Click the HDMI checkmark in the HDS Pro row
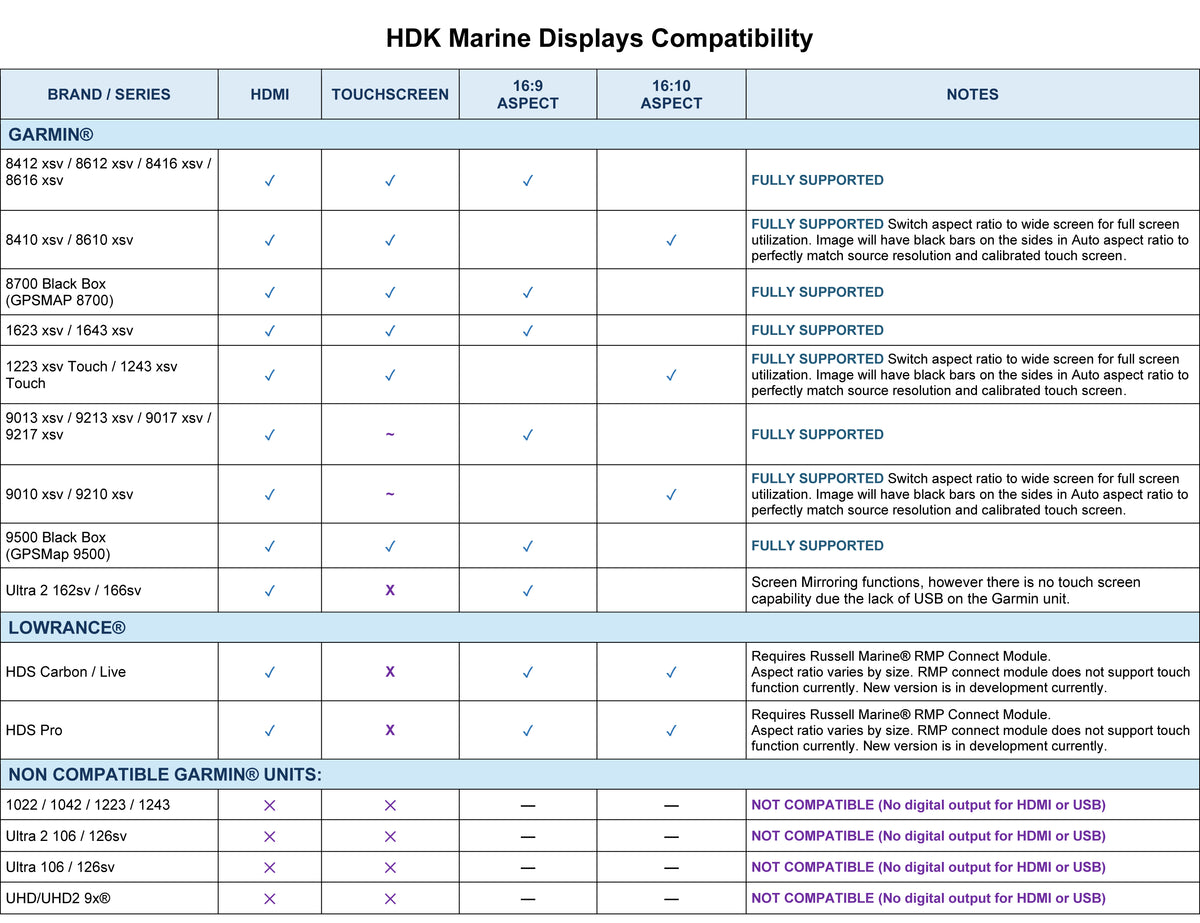Viewport: 1200px width, 923px height. pos(270,731)
